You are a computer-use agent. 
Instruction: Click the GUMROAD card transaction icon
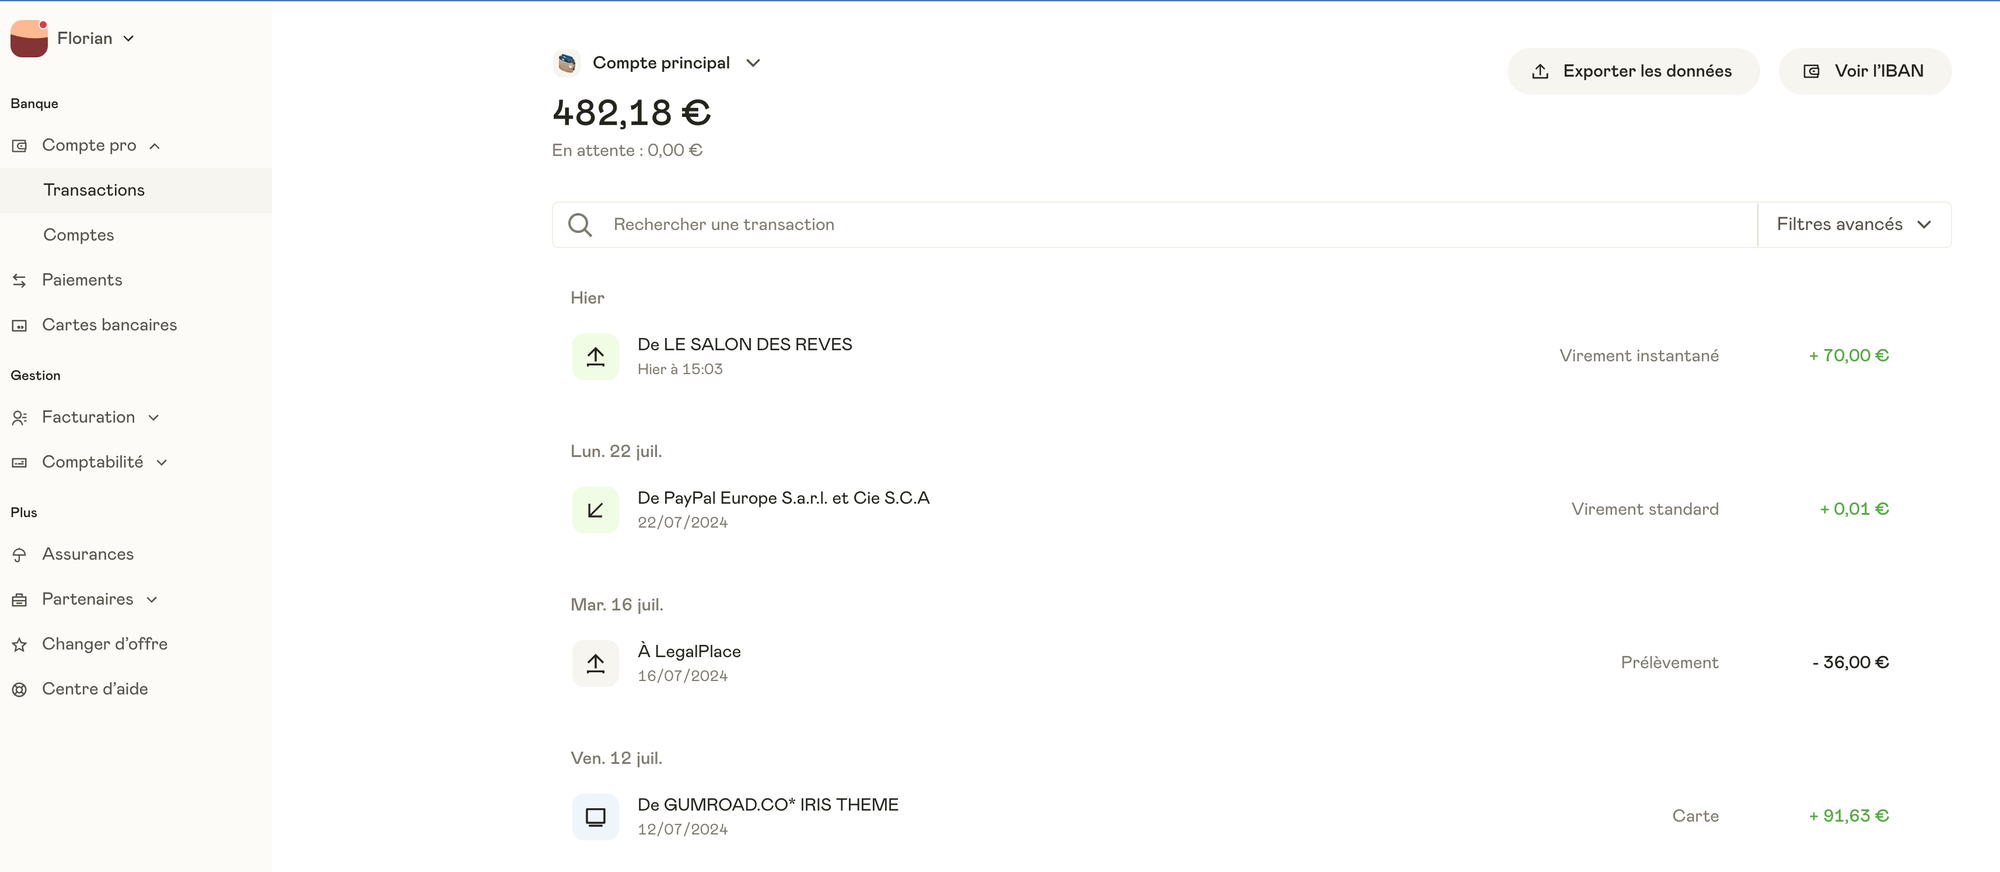[595, 817]
